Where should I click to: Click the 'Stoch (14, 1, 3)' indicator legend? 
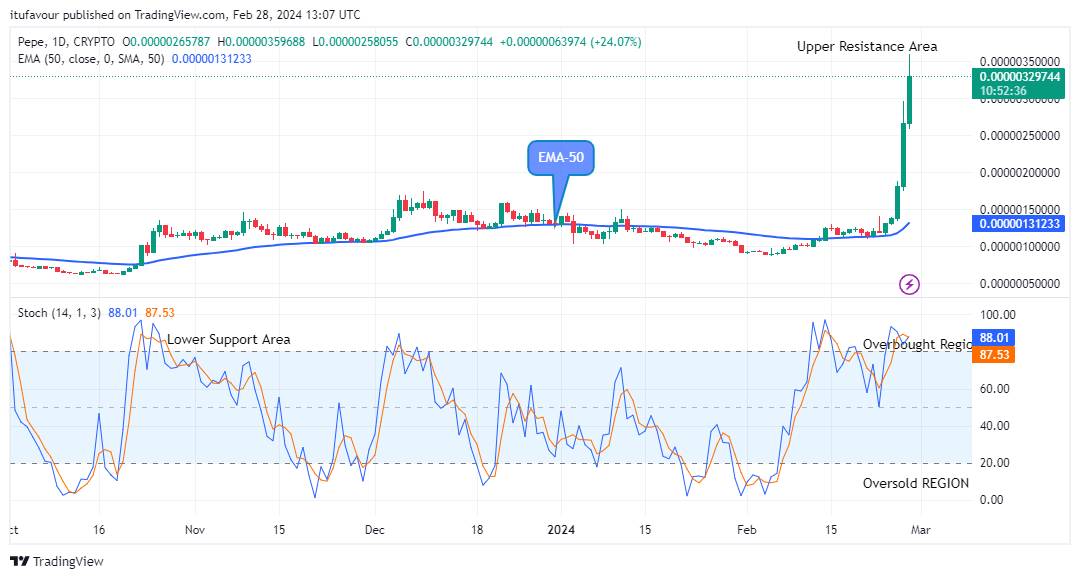(x=59, y=313)
